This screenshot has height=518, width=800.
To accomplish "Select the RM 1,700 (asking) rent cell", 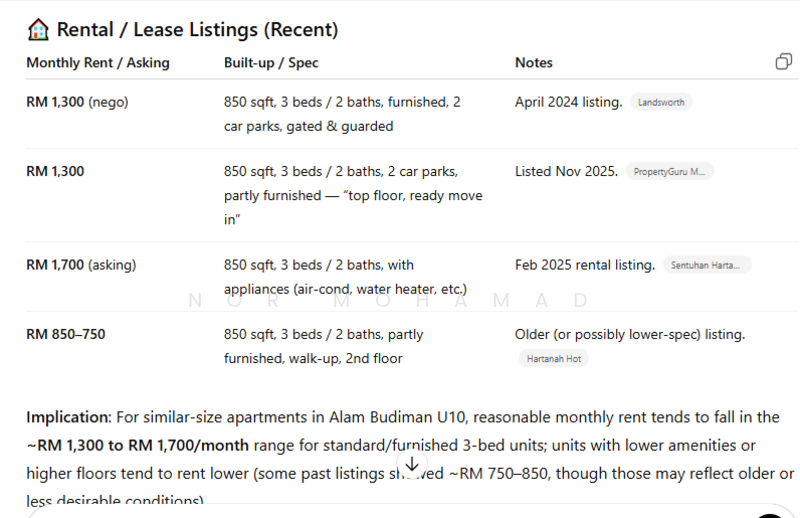I will [x=81, y=265].
